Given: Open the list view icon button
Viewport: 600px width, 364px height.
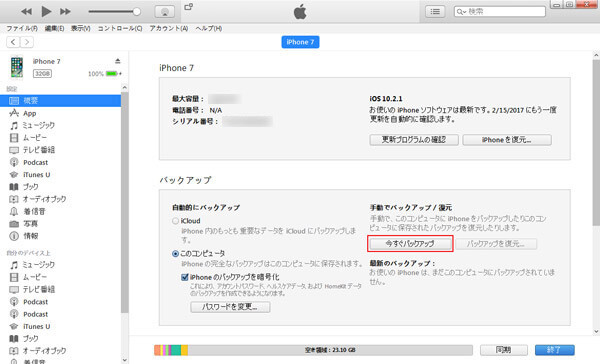Looking at the screenshot, I should tap(435, 11).
